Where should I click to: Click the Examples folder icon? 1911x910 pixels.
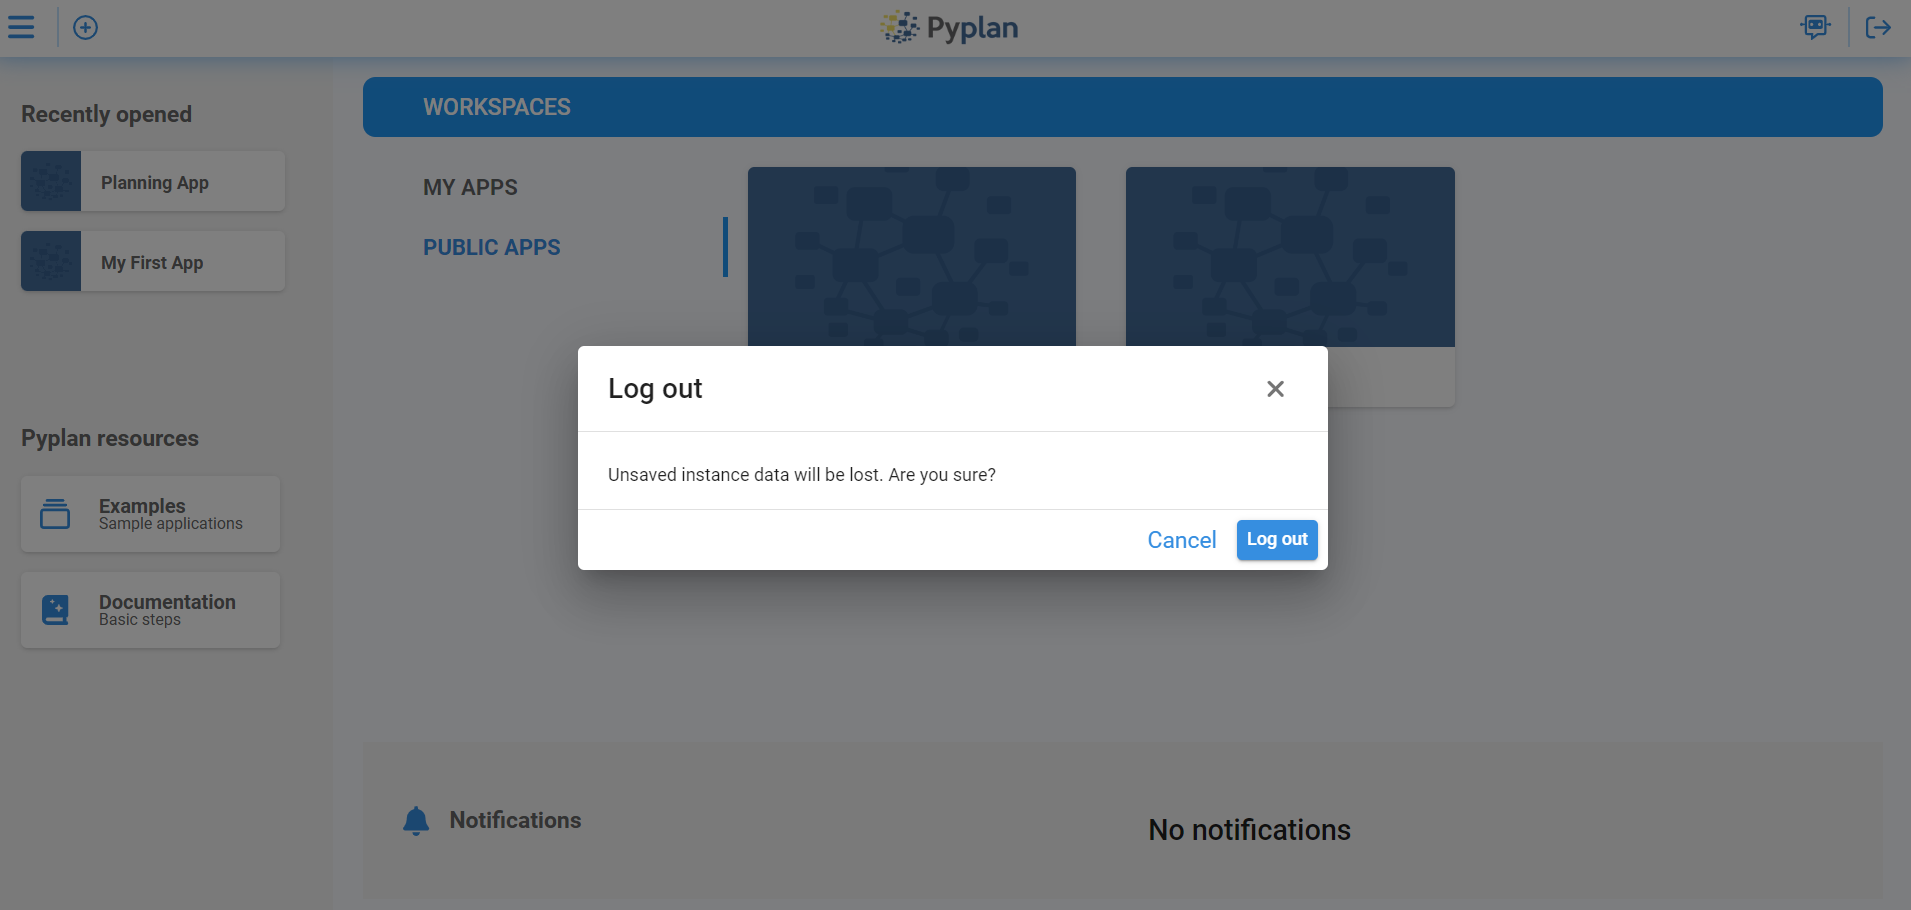[55, 514]
